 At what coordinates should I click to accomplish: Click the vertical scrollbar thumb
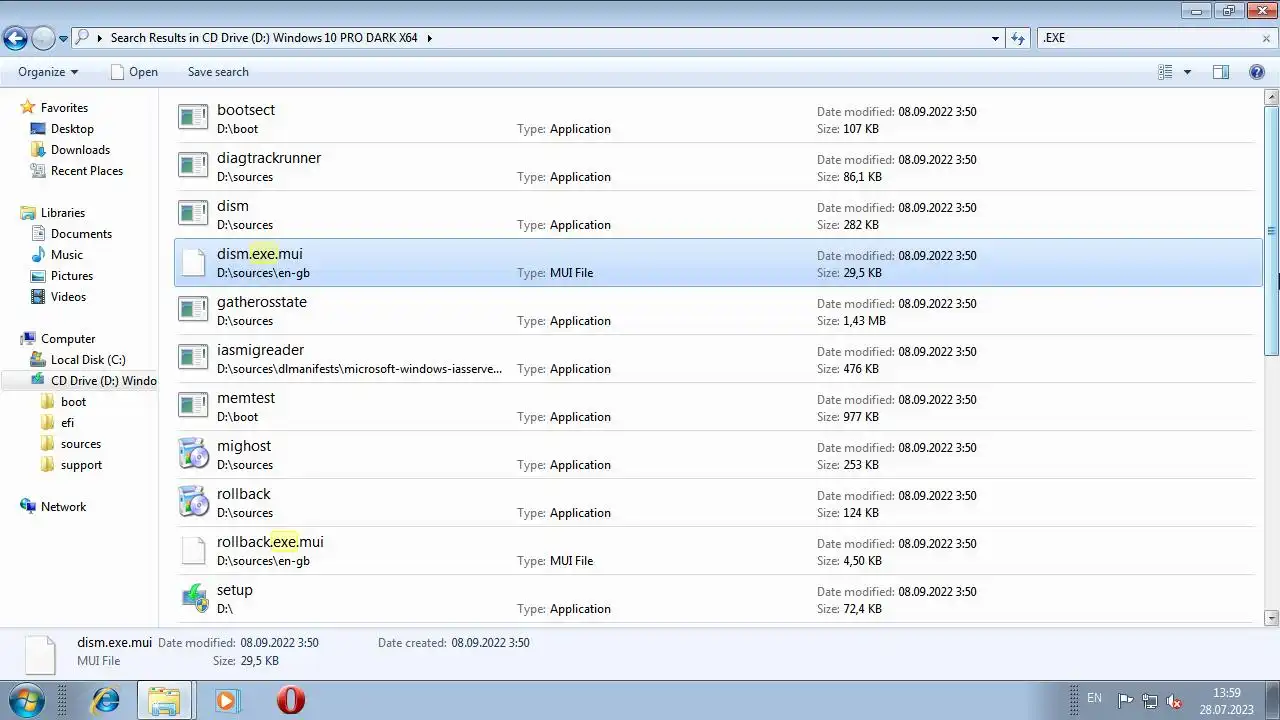coord(1271,230)
